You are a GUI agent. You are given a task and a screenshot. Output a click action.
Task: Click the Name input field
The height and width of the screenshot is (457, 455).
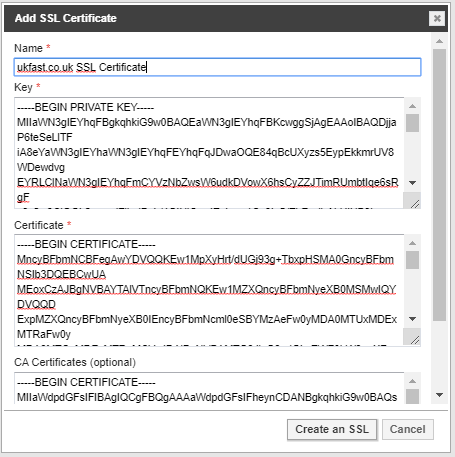tap(217, 67)
